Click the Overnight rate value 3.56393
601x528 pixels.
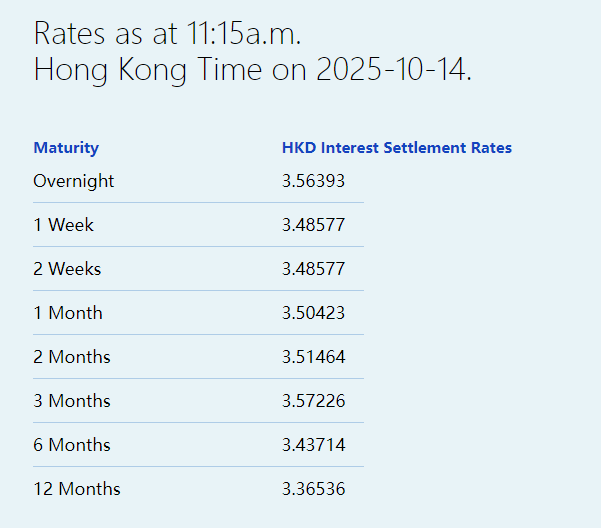coord(314,181)
